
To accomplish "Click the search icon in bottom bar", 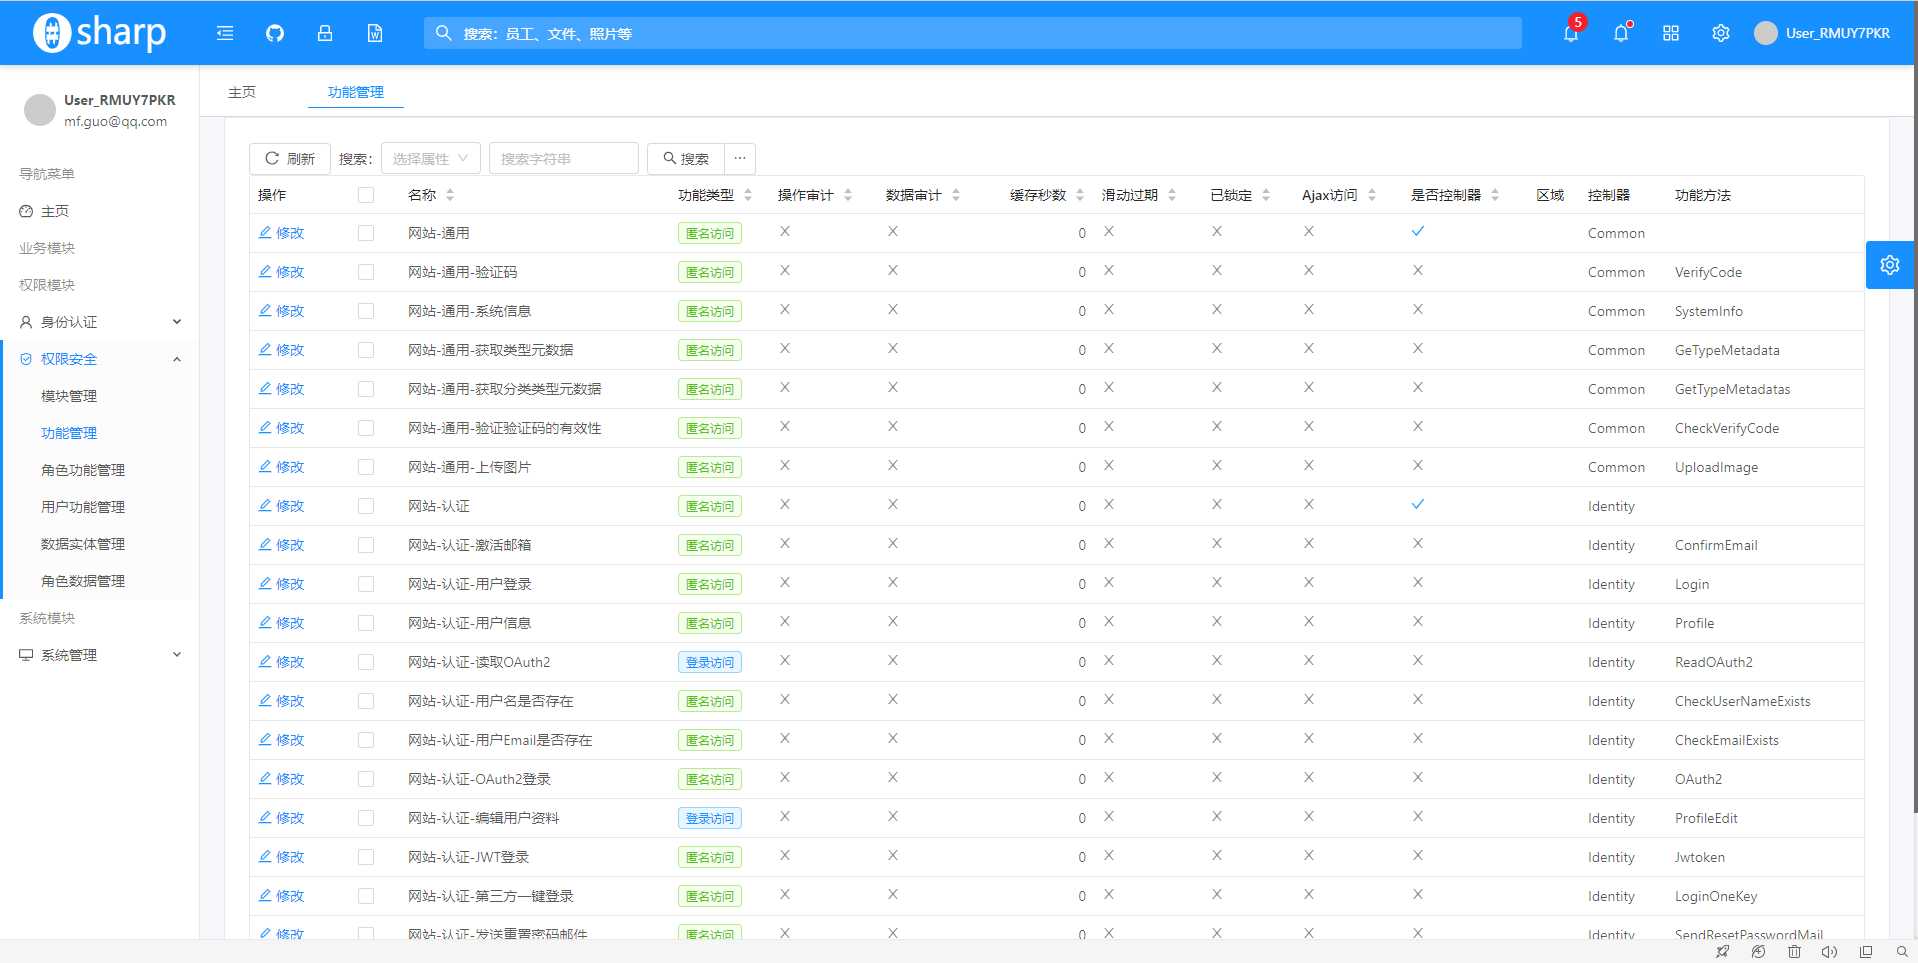I will click(x=1902, y=952).
